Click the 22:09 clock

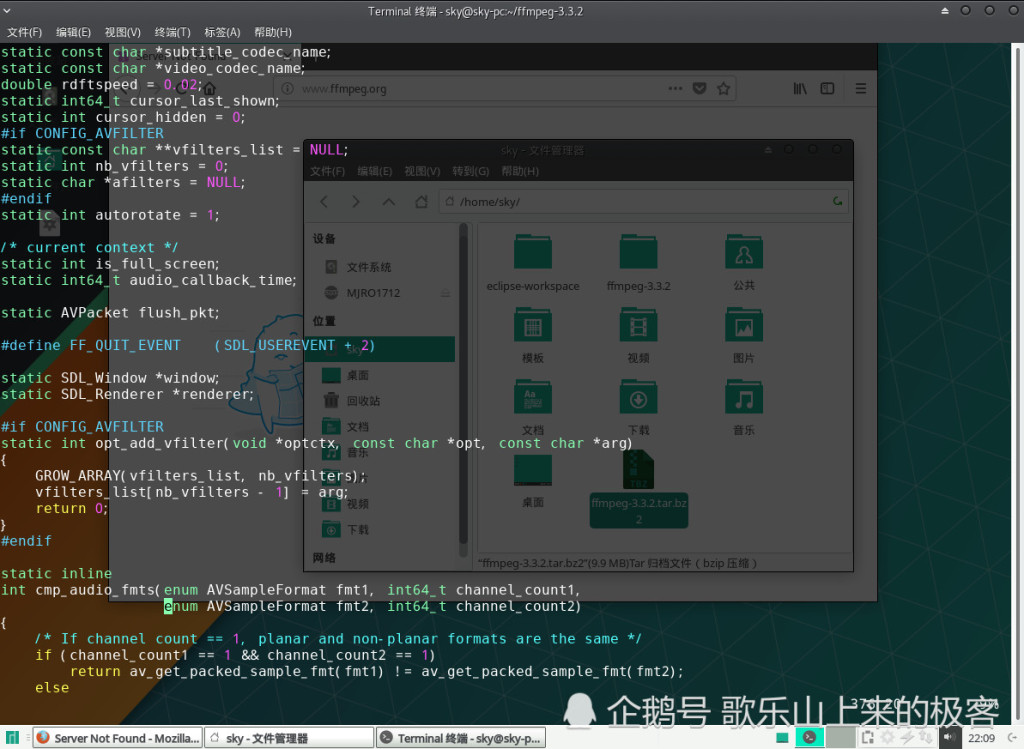click(981, 738)
